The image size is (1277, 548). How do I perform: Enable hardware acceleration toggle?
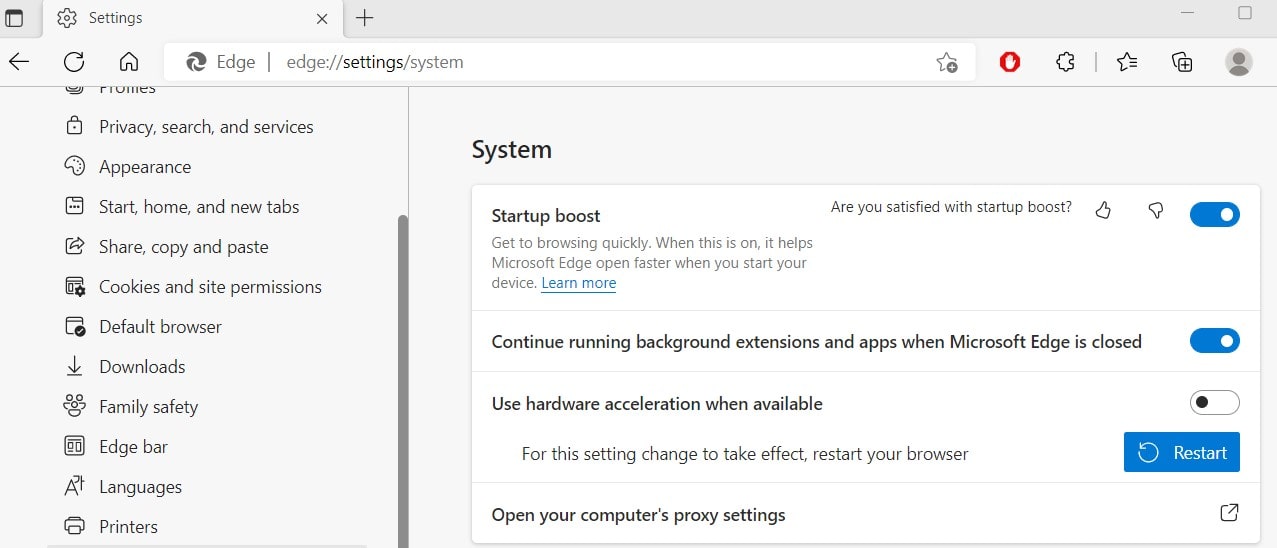1214,402
